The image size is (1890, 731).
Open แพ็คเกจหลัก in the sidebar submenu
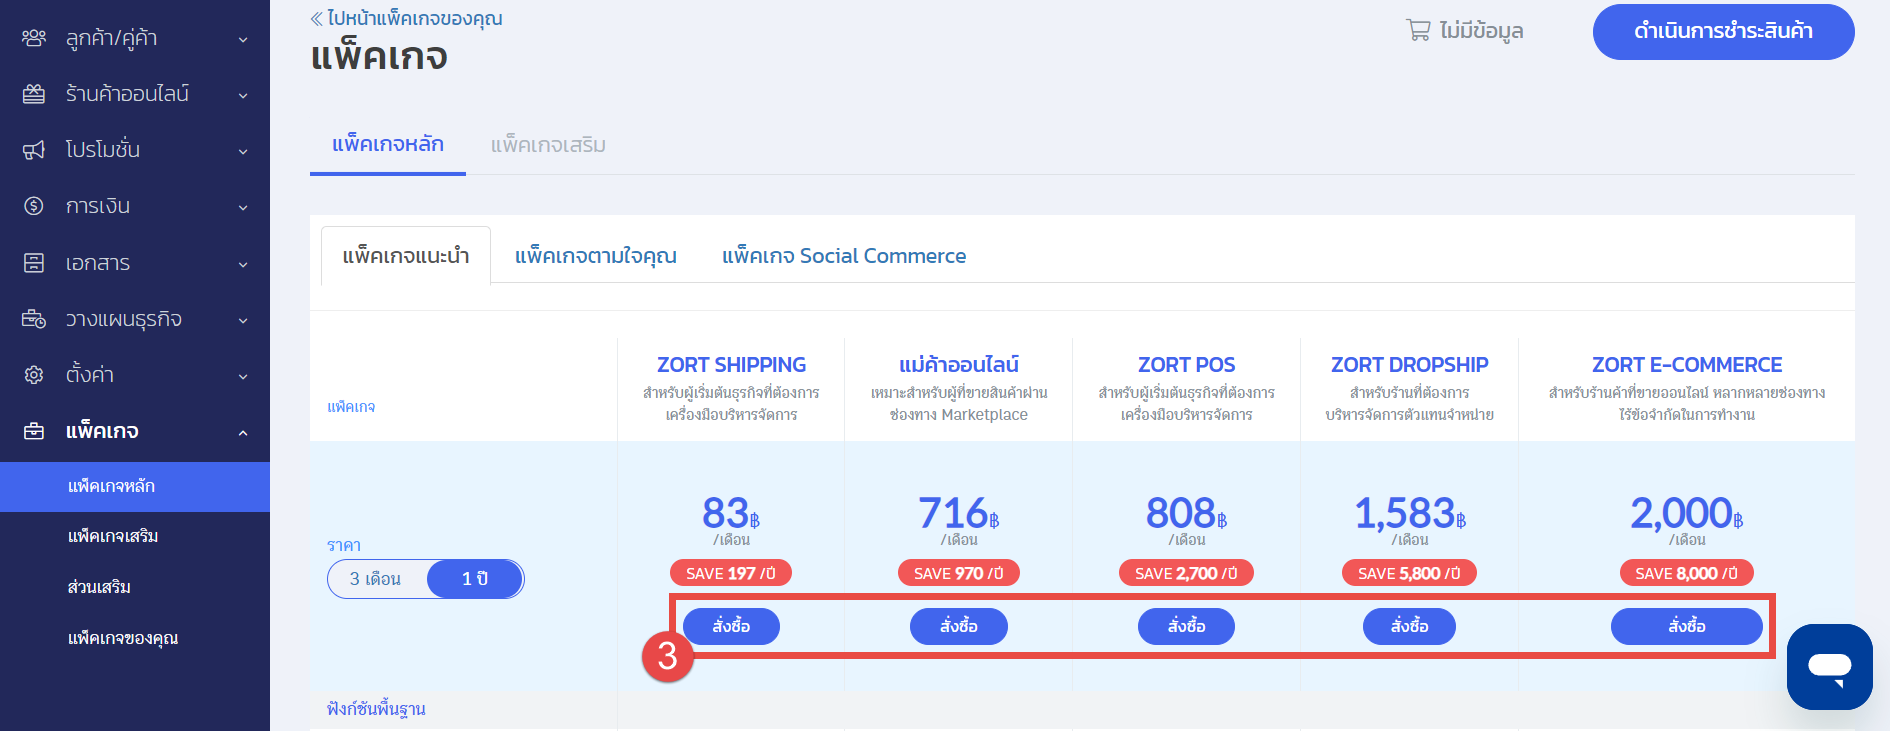135,487
